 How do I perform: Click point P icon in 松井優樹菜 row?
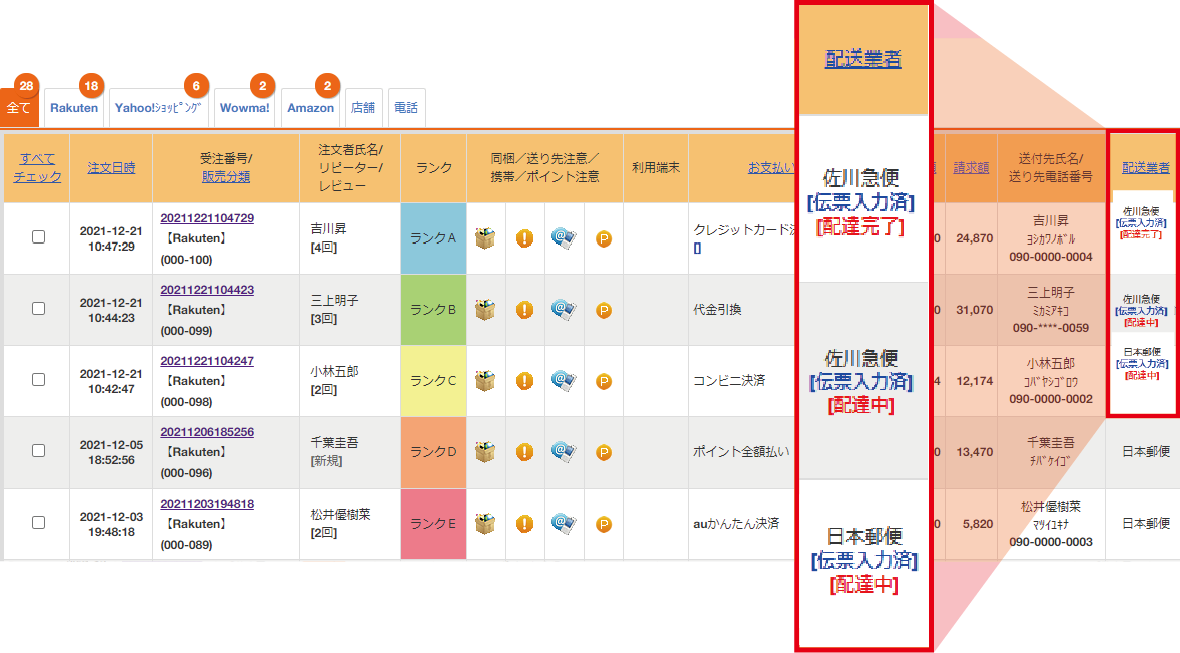(x=604, y=524)
